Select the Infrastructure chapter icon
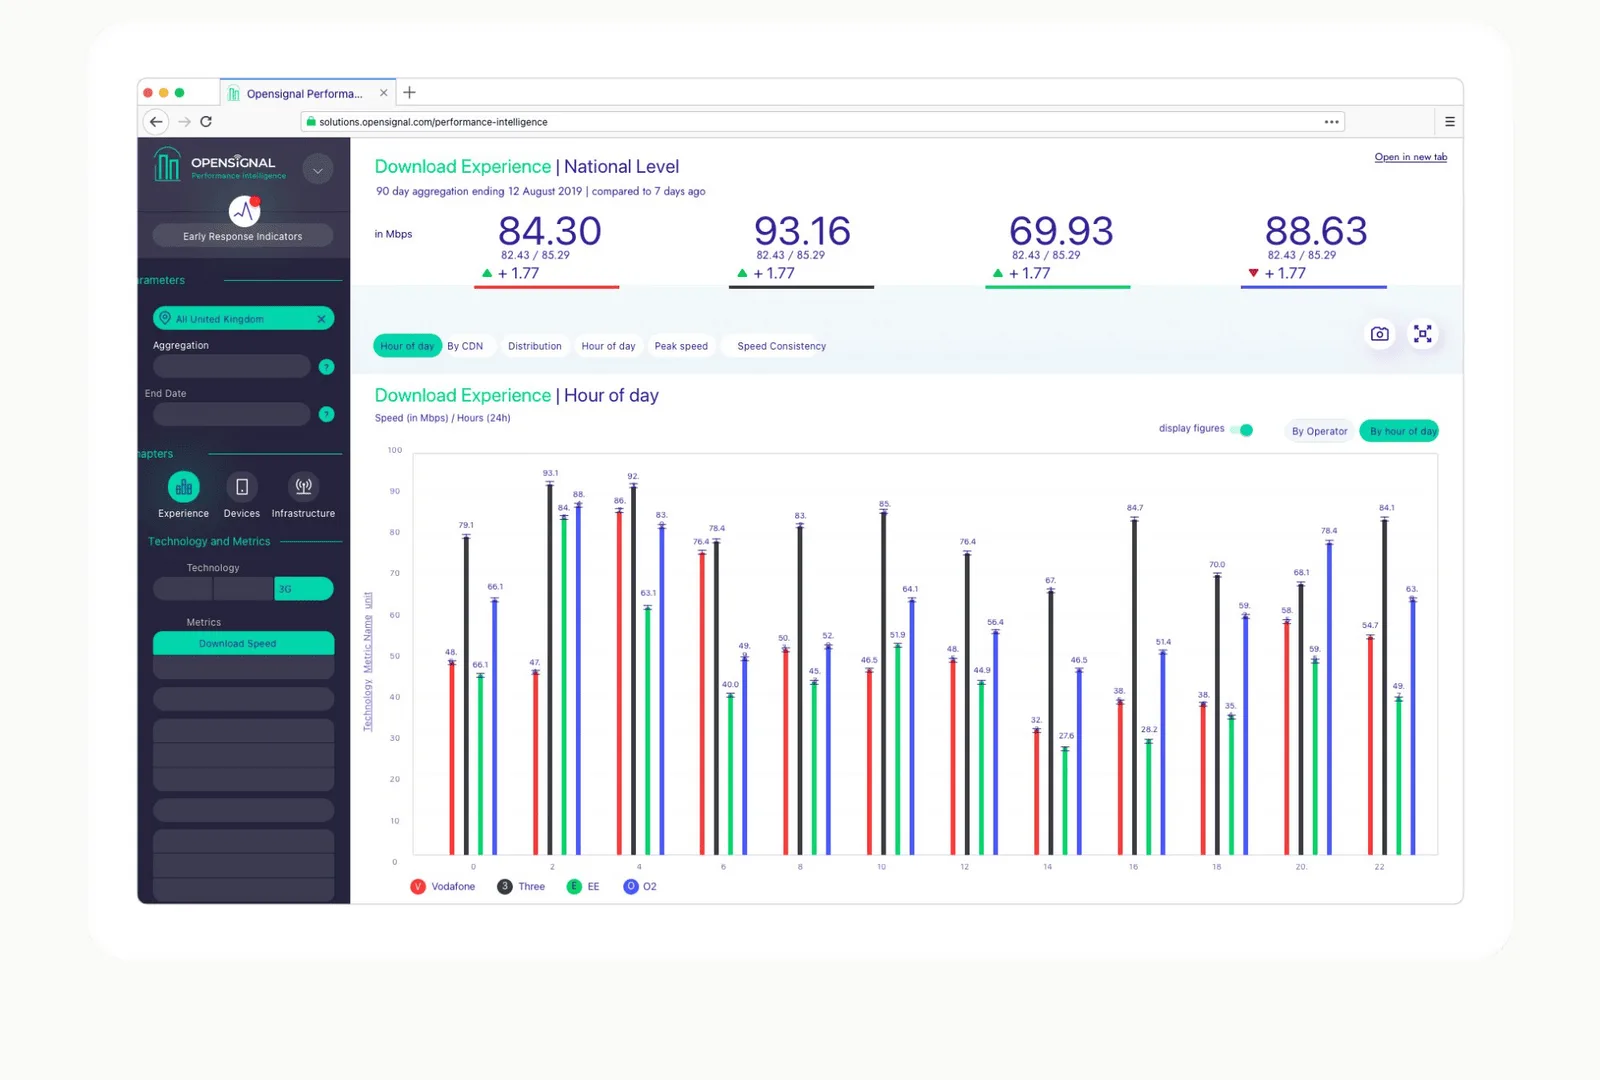 click(304, 487)
